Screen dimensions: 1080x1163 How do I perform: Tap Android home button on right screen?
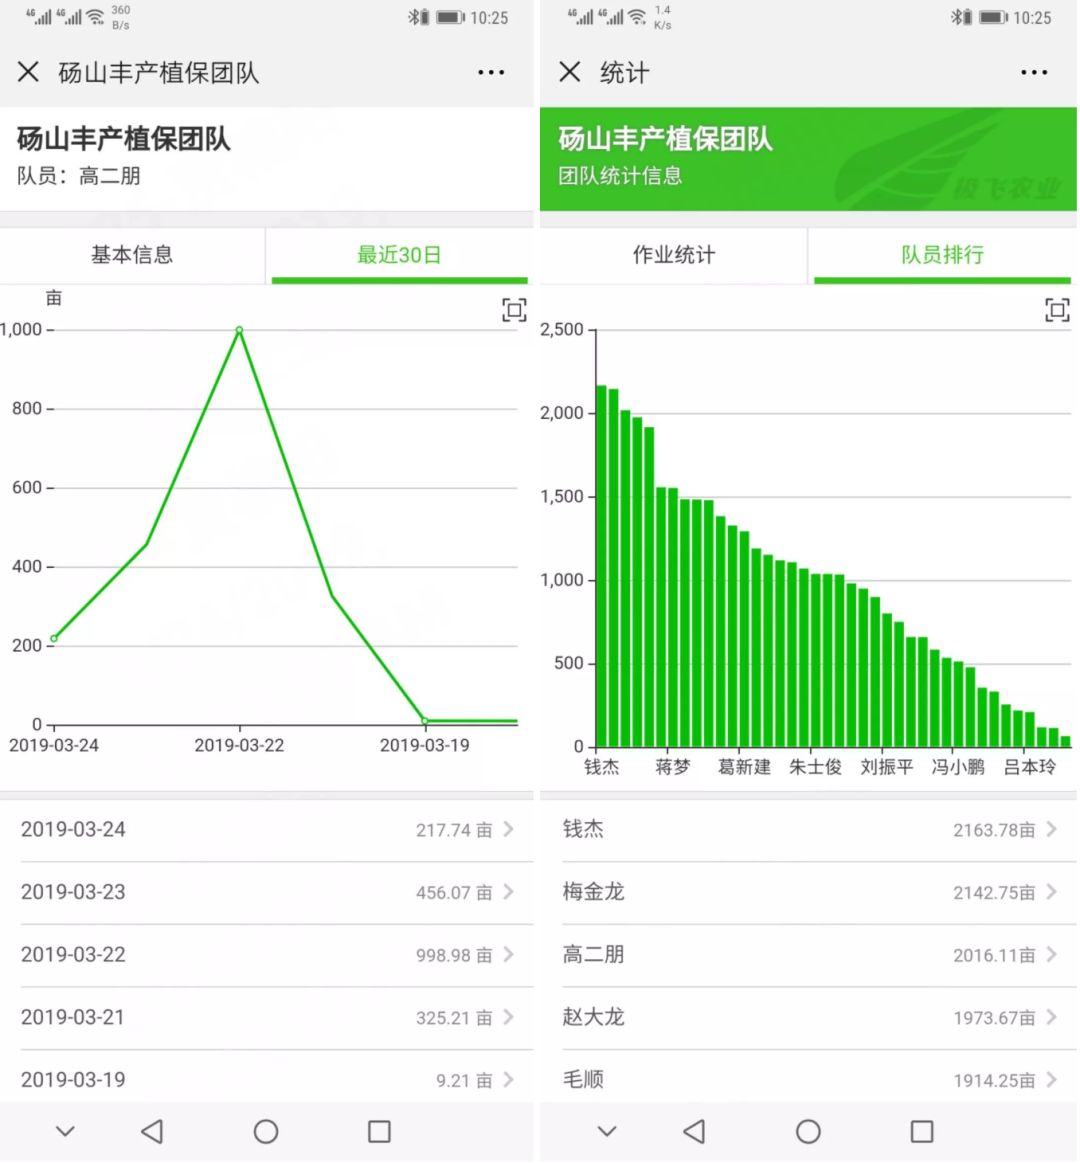point(808,1131)
